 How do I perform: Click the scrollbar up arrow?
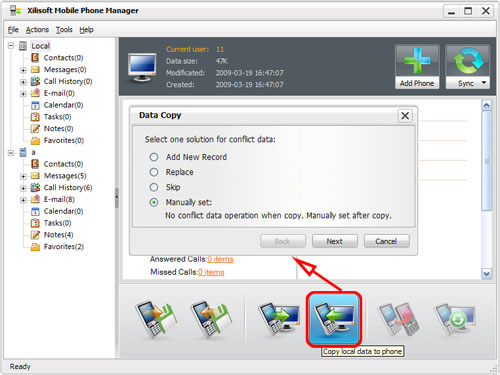[486, 105]
